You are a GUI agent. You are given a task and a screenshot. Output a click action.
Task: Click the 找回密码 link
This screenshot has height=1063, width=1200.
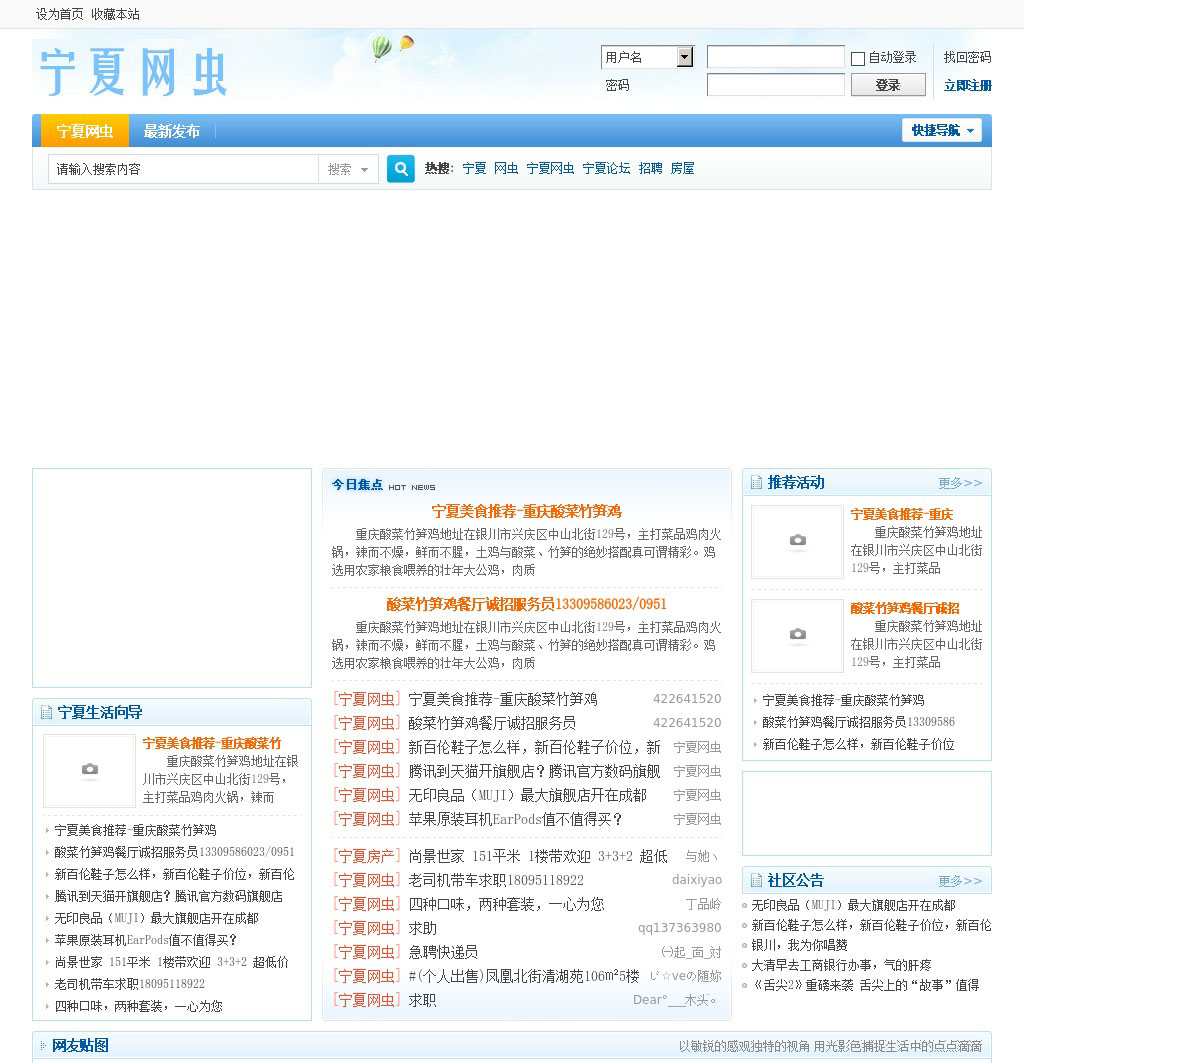pos(967,58)
